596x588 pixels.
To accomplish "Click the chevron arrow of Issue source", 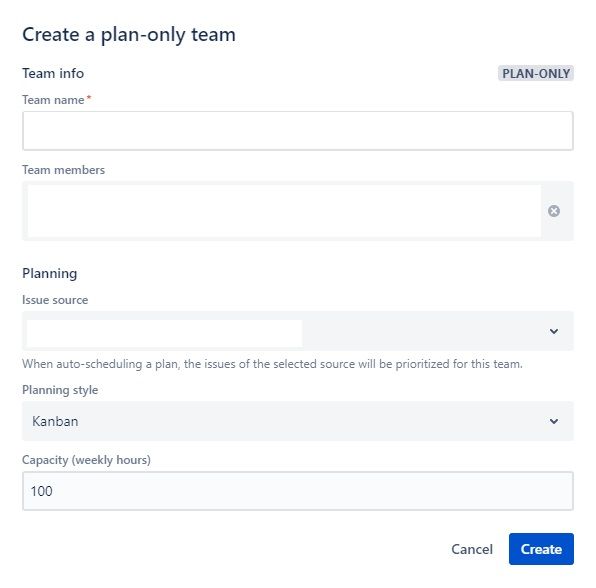I will tap(554, 331).
